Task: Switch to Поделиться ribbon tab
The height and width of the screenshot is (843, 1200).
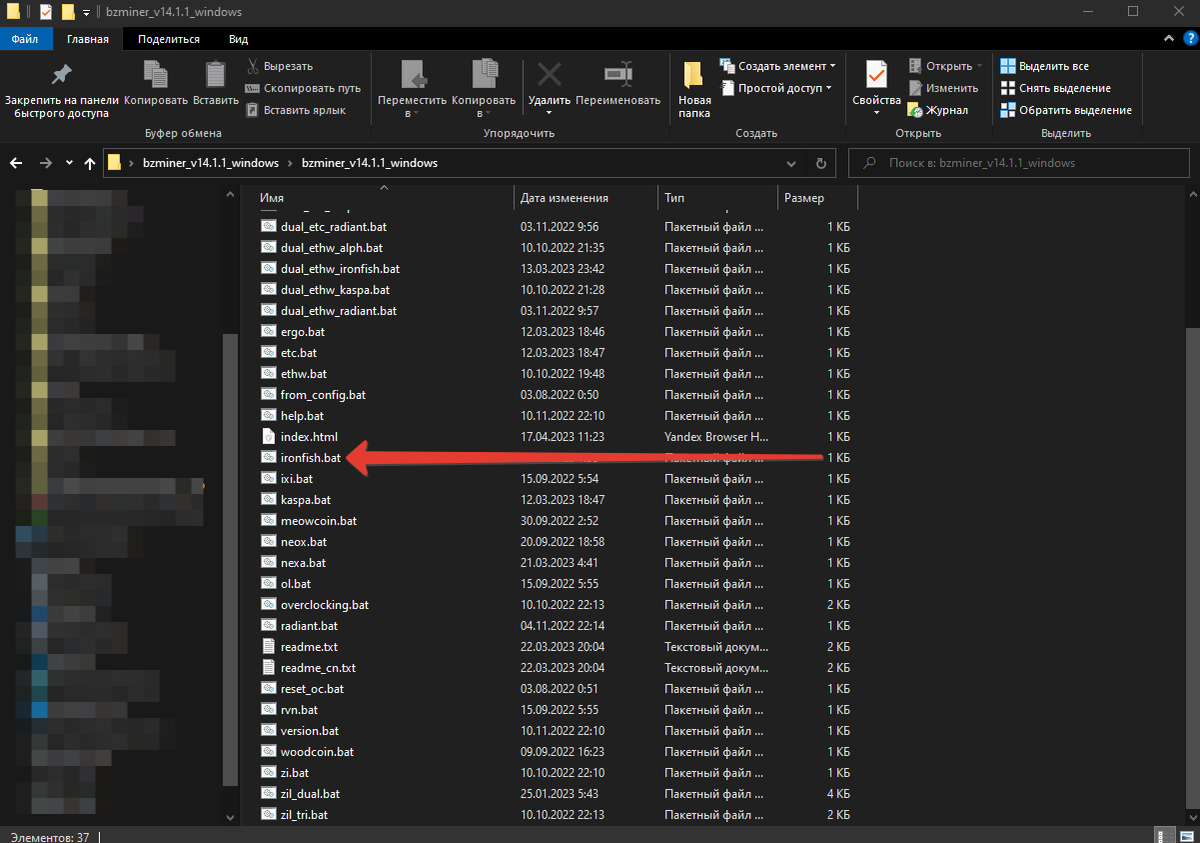Action: click(x=169, y=39)
